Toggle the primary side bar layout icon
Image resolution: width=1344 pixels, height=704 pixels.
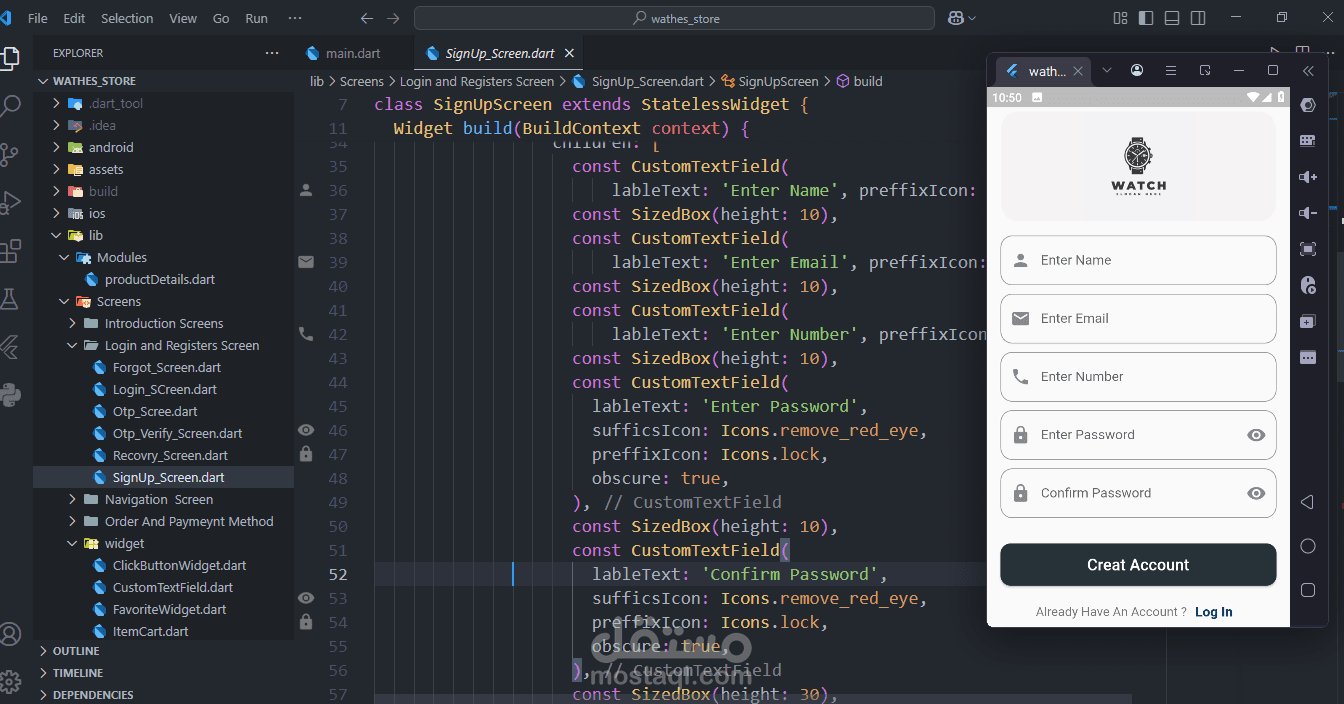click(x=1146, y=18)
